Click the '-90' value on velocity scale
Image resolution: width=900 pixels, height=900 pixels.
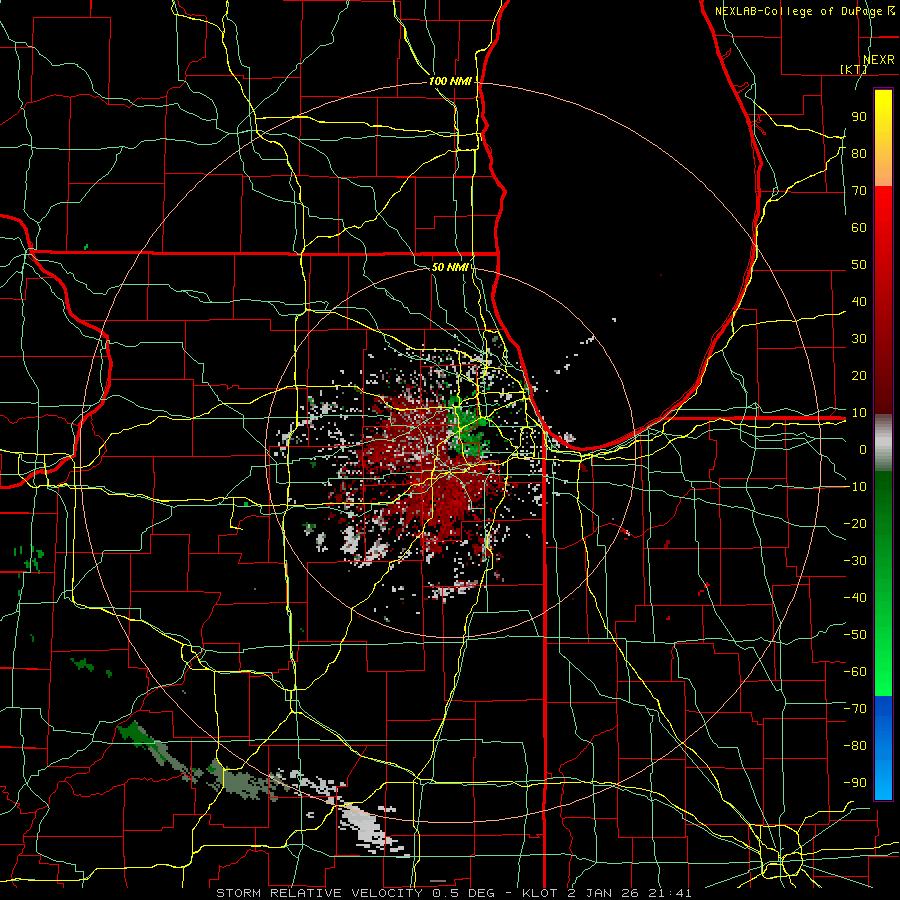[x=855, y=782]
